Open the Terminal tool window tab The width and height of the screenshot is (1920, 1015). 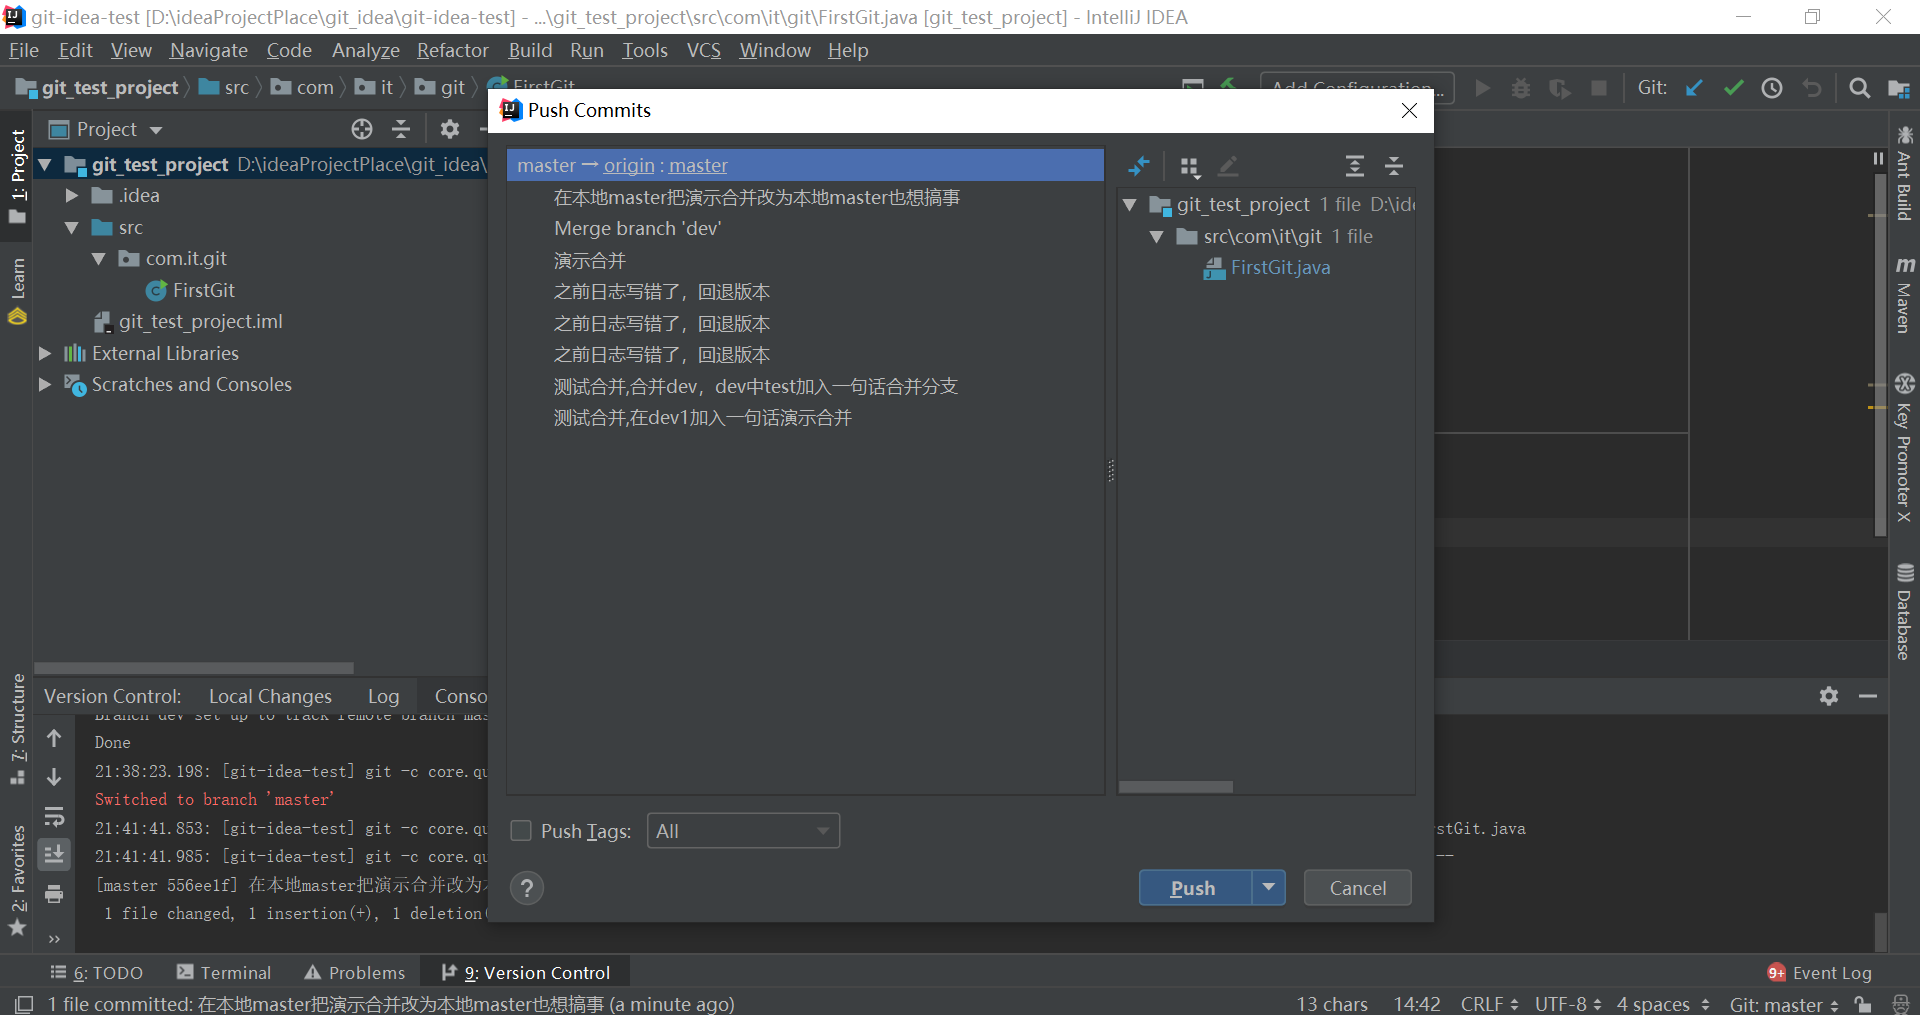[x=224, y=973]
